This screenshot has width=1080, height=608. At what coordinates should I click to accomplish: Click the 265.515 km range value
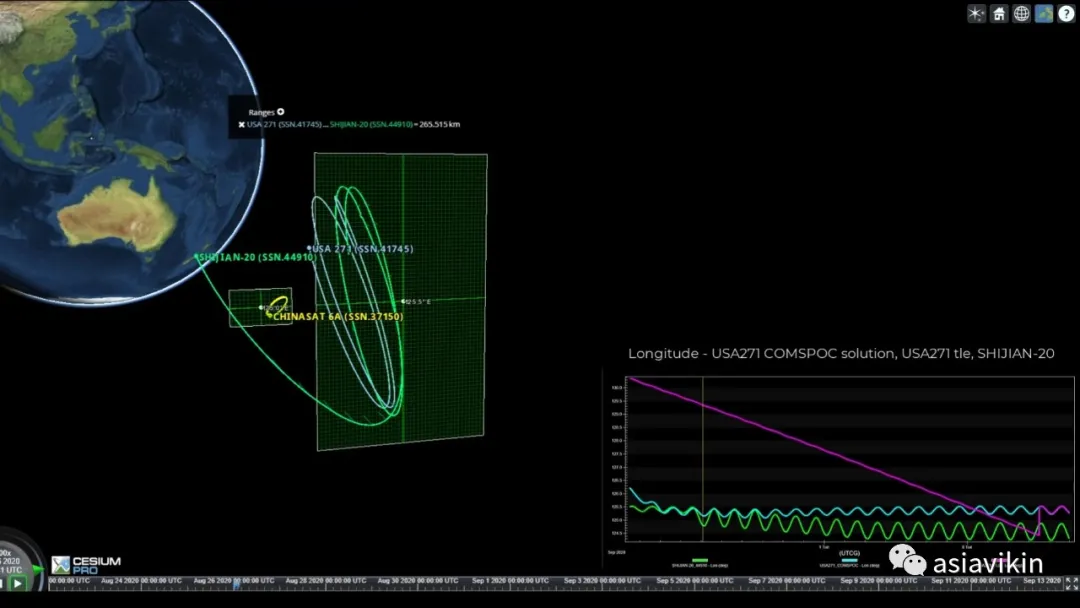point(439,125)
